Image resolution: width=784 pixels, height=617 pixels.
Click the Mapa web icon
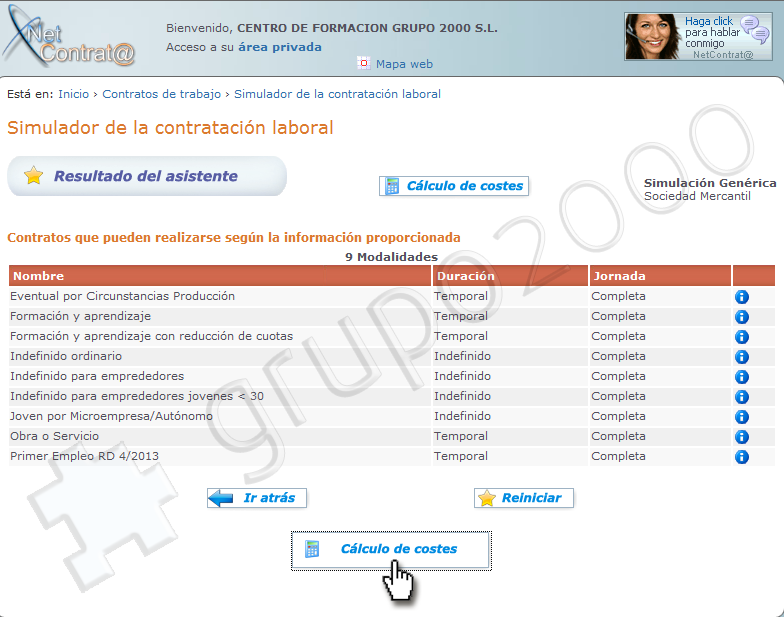pyautogui.click(x=364, y=64)
